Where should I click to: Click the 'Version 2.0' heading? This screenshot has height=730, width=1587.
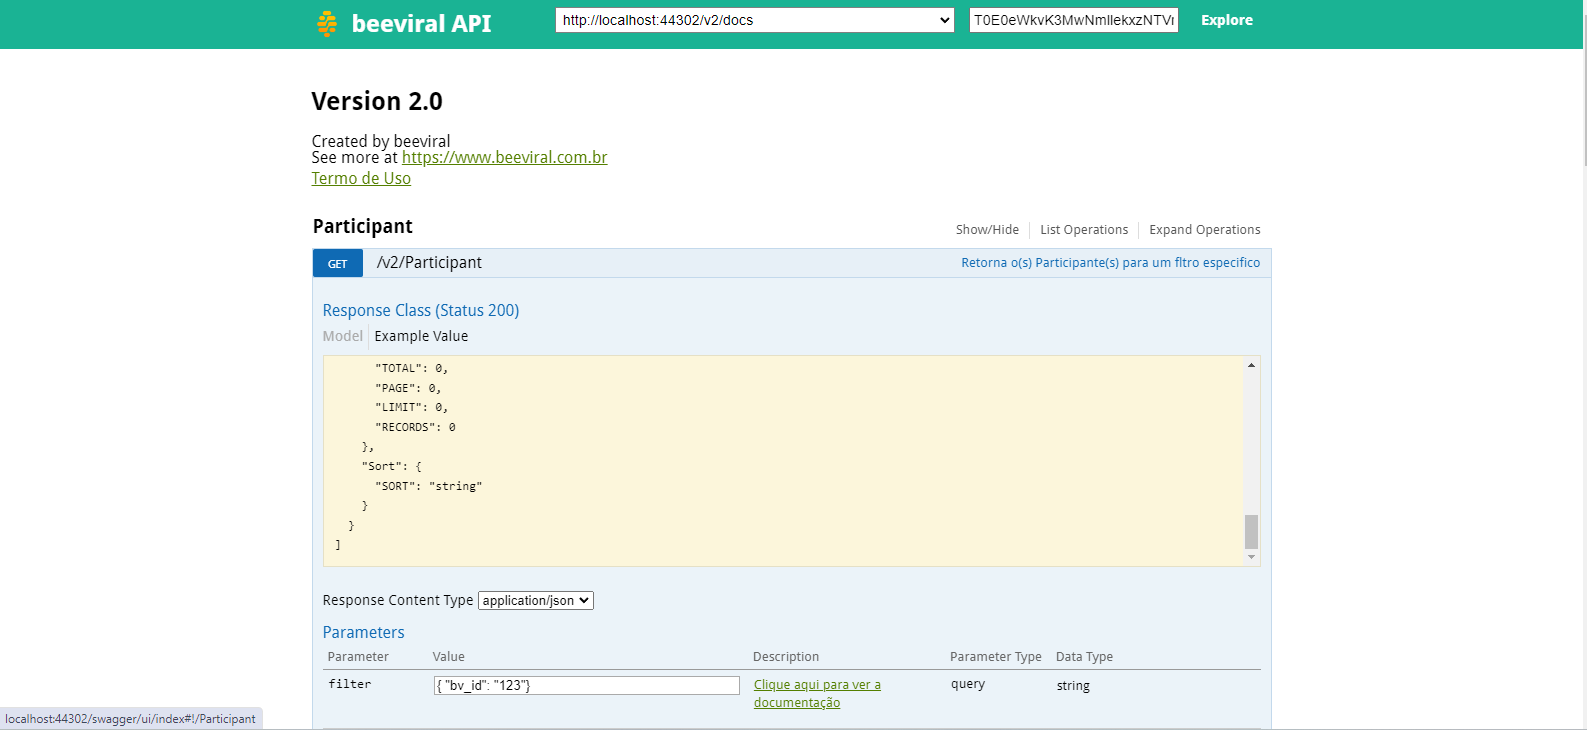click(377, 101)
